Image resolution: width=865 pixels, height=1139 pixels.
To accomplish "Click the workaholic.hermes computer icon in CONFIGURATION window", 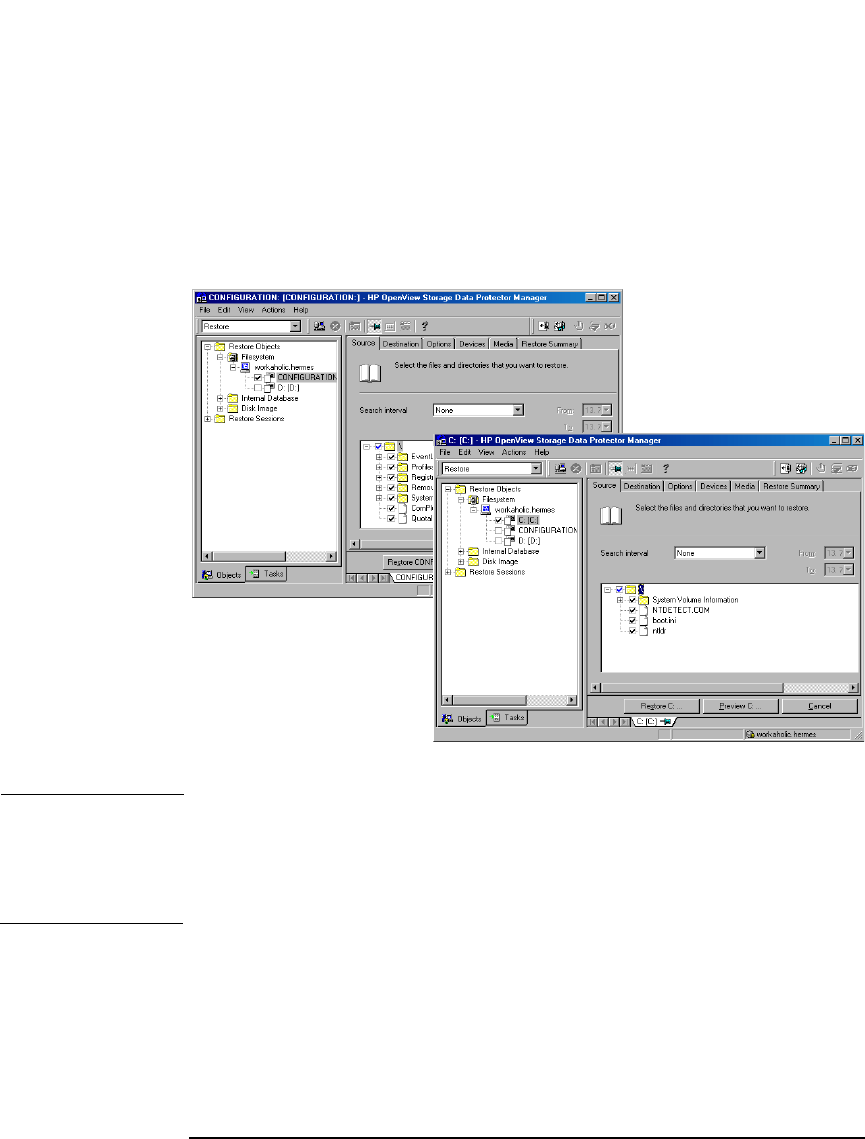I will tap(245, 367).
